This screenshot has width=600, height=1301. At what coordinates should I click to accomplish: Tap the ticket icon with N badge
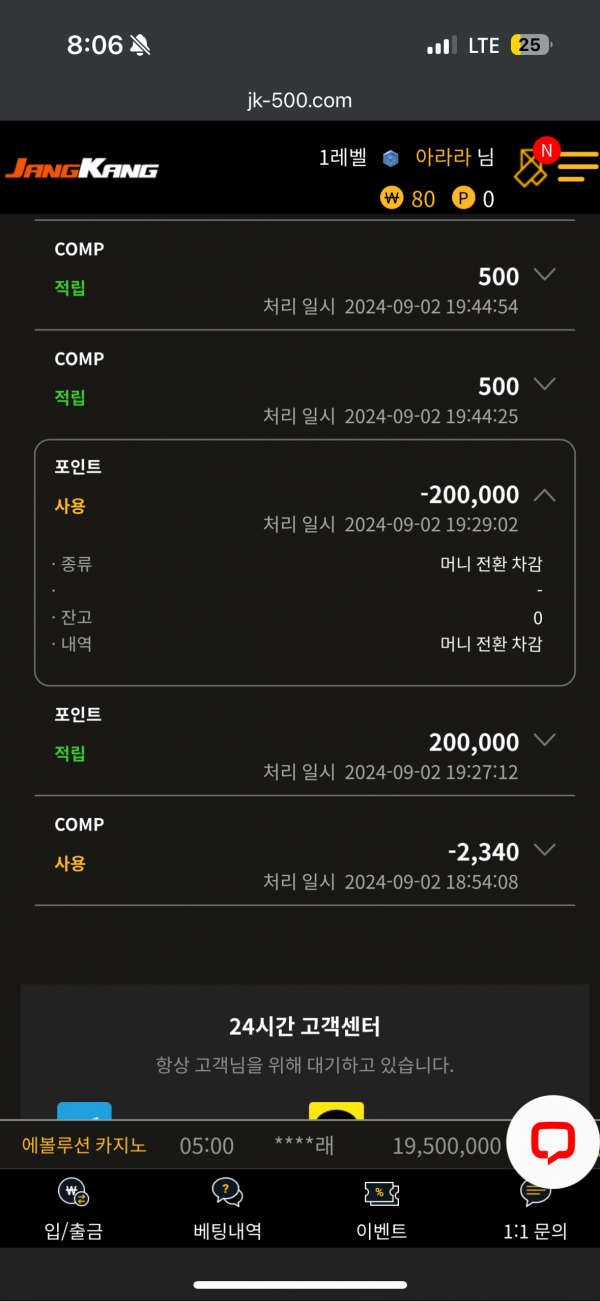point(531,168)
